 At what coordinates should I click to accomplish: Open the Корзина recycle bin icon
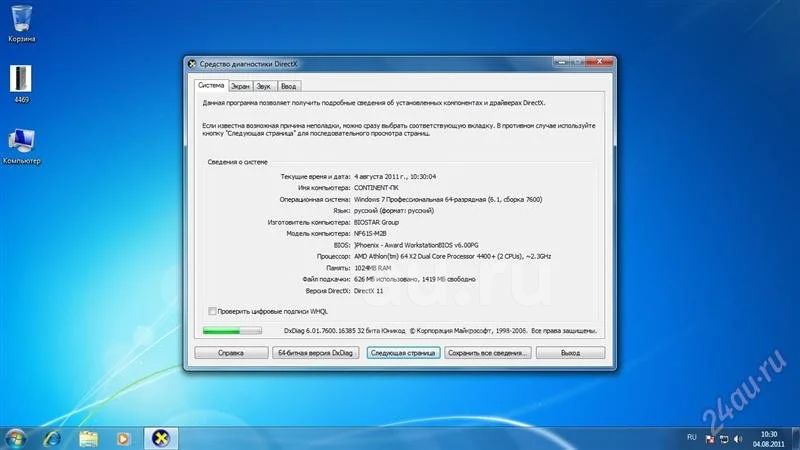[x=21, y=23]
